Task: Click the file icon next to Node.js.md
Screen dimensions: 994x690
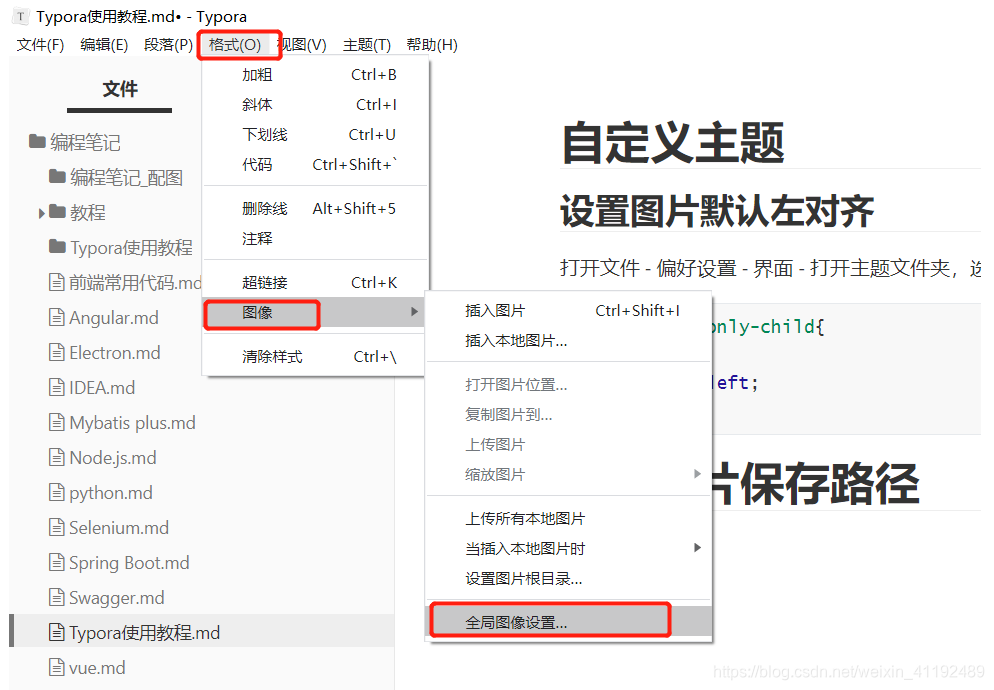Action: [58, 457]
